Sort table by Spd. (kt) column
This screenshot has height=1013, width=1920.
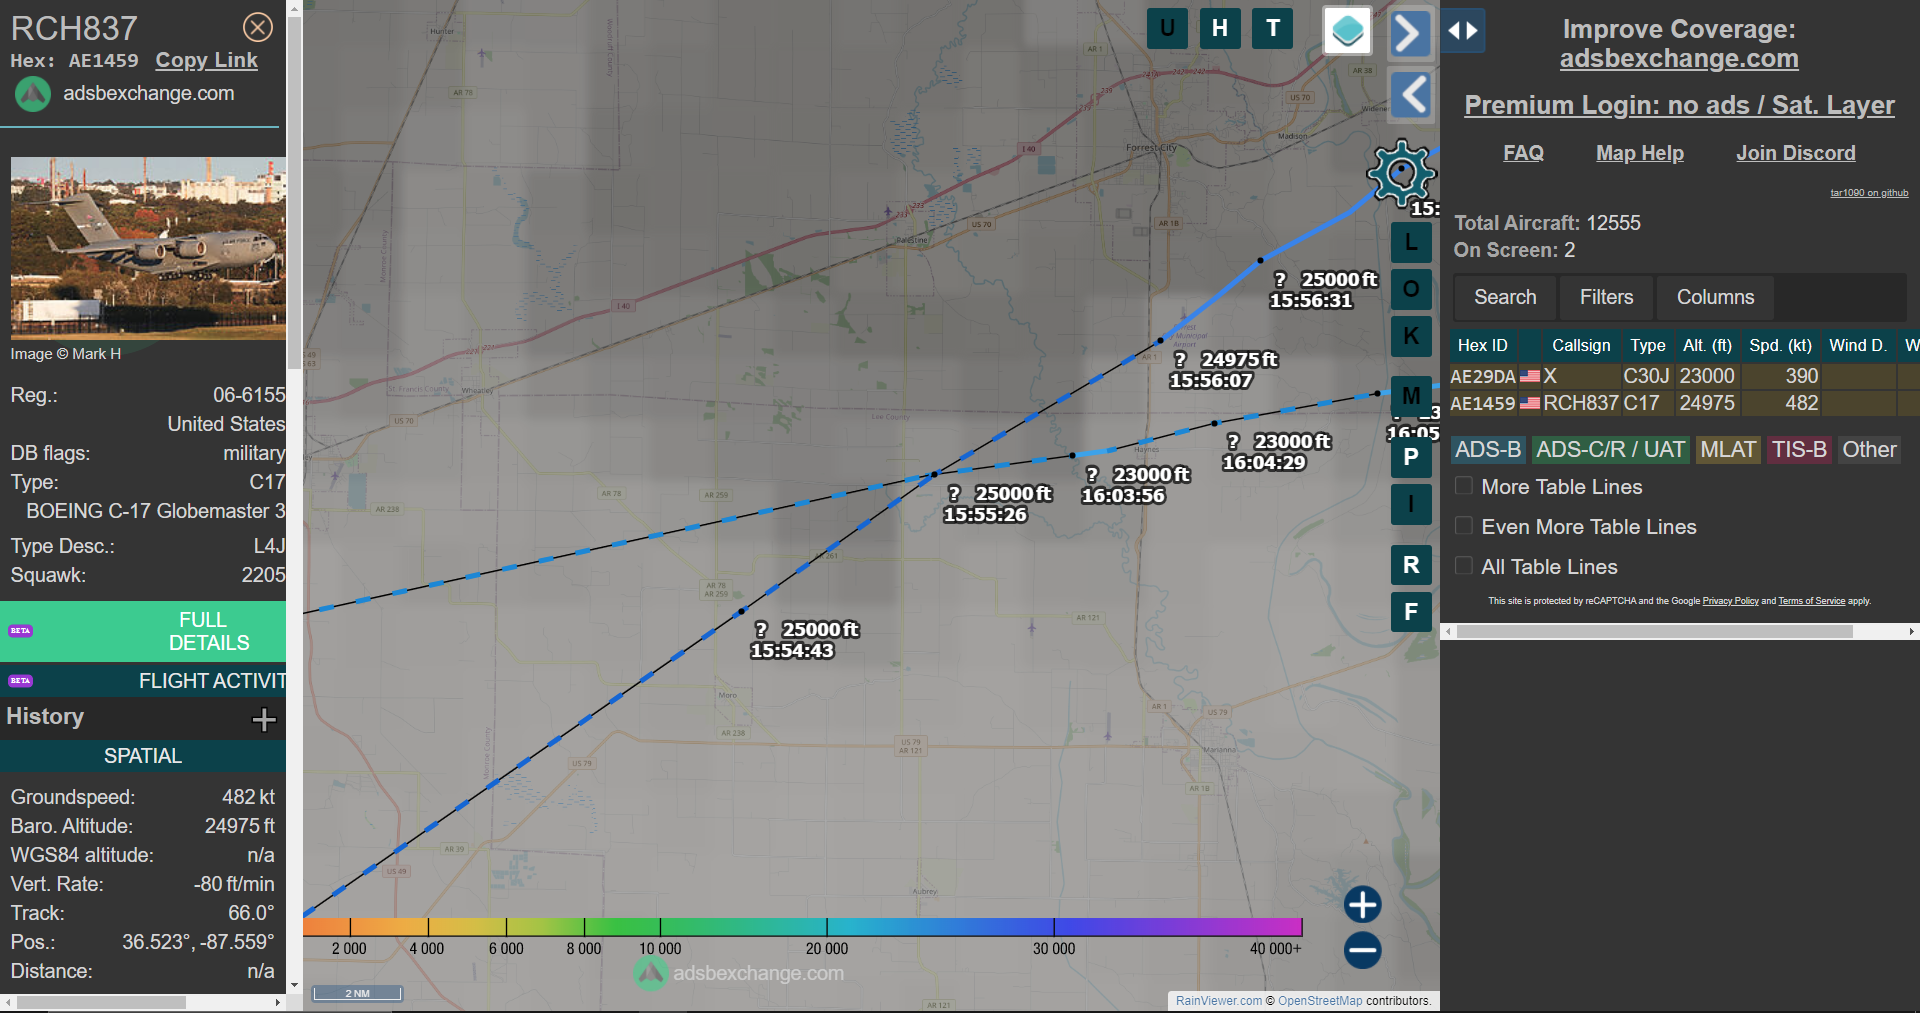1780,345
